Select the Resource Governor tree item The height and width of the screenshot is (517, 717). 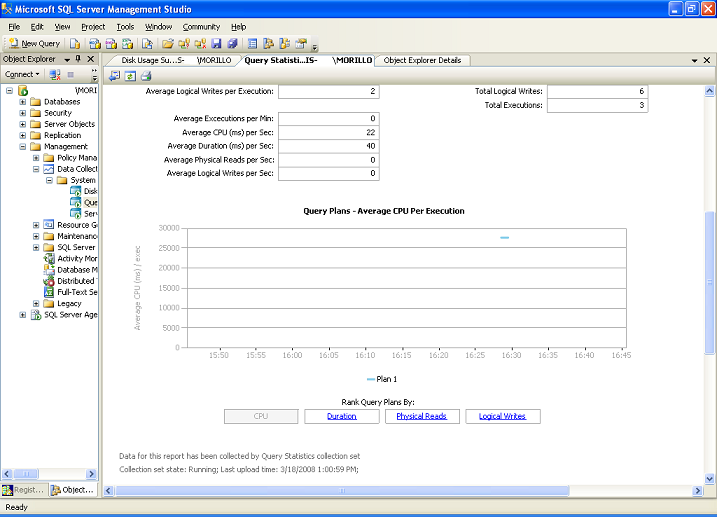(77, 225)
